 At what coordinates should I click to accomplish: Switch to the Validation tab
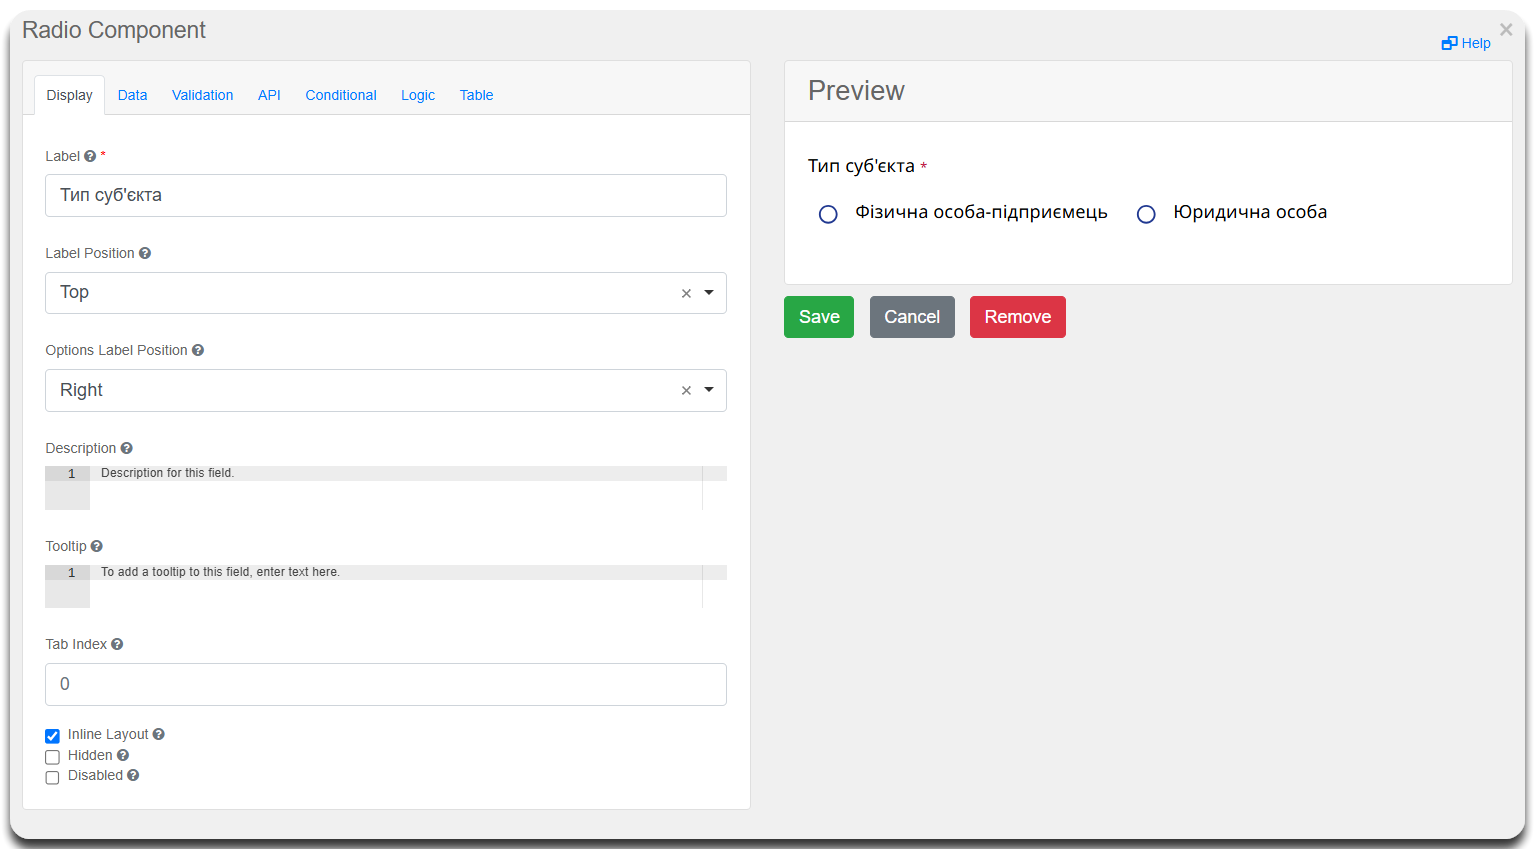pyautogui.click(x=202, y=95)
